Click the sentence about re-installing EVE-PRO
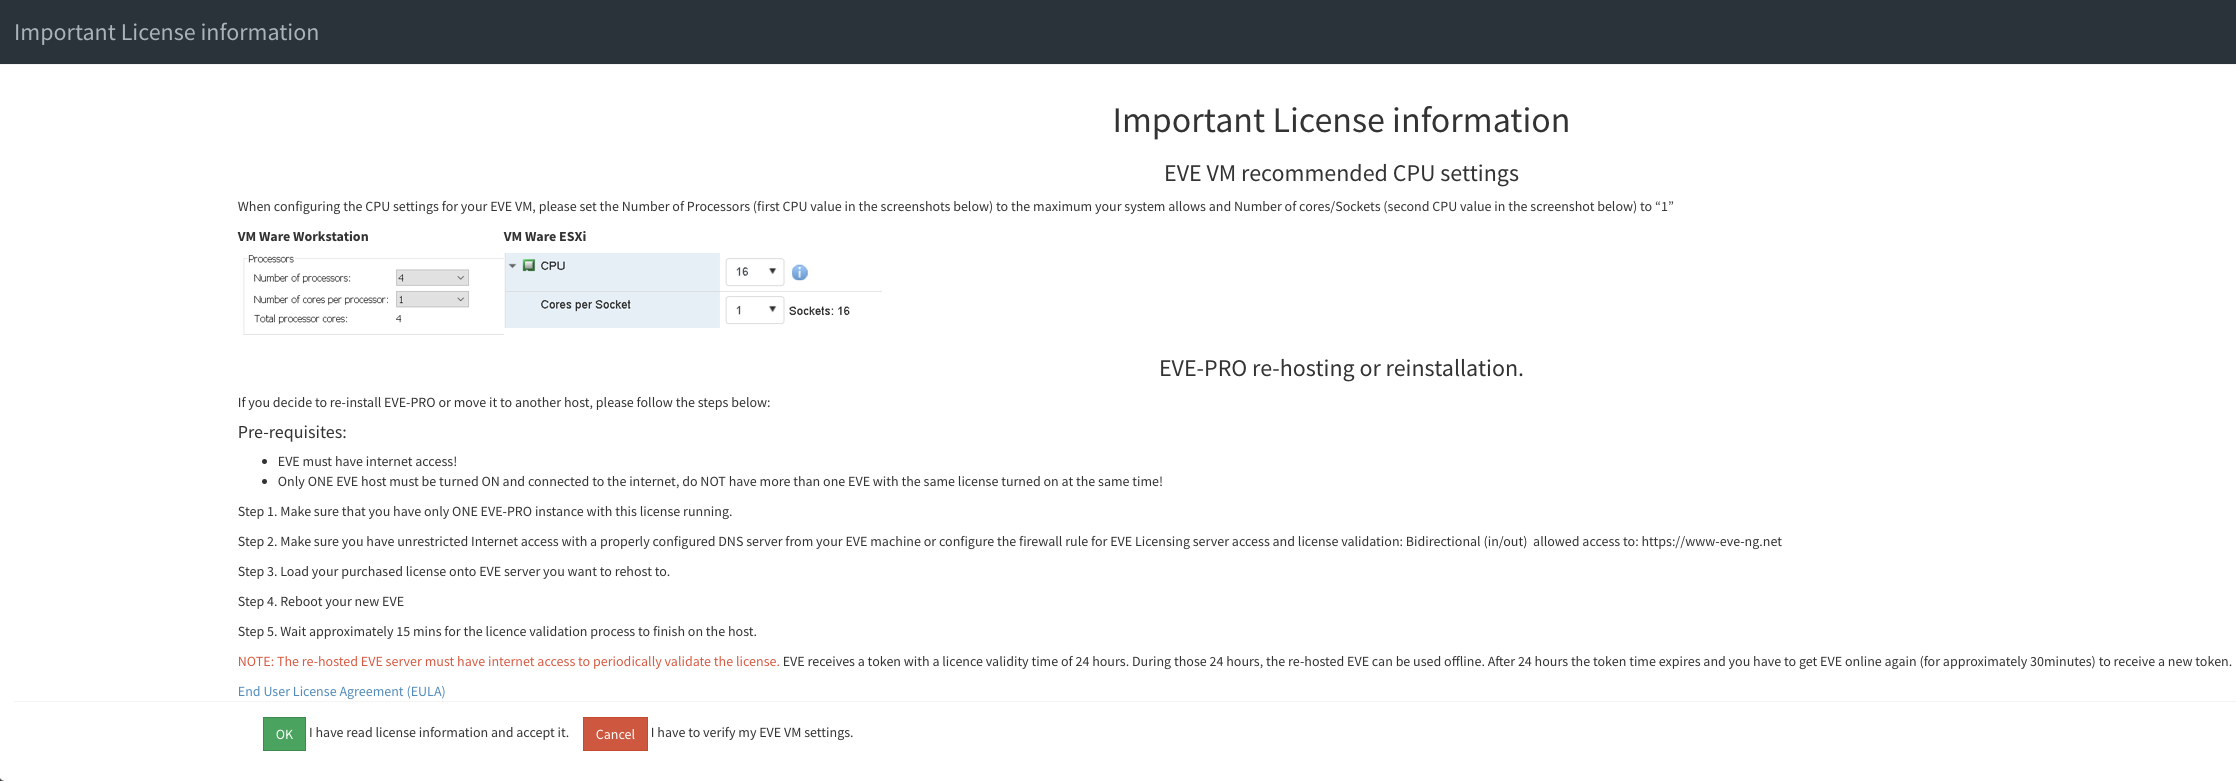Image resolution: width=2236 pixels, height=781 pixels. pos(504,402)
